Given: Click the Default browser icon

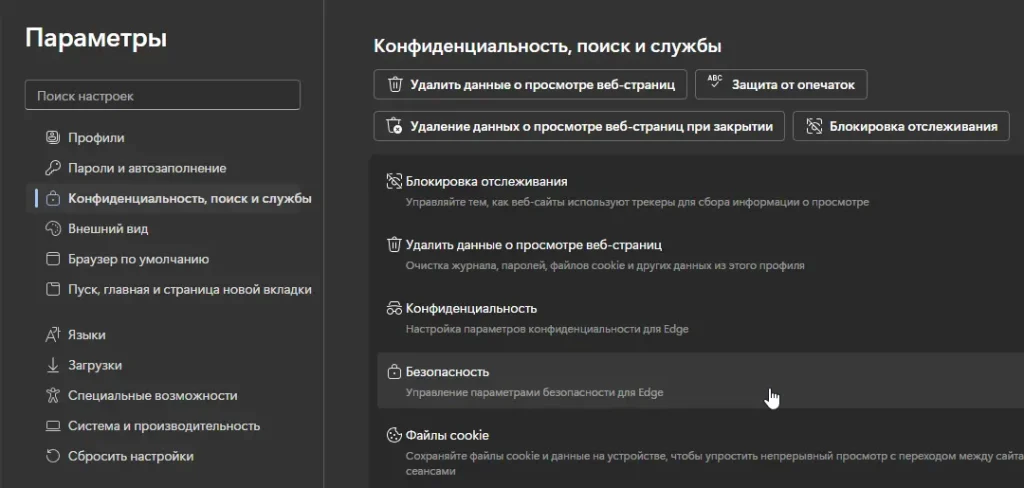Looking at the screenshot, I should coord(54,259).
